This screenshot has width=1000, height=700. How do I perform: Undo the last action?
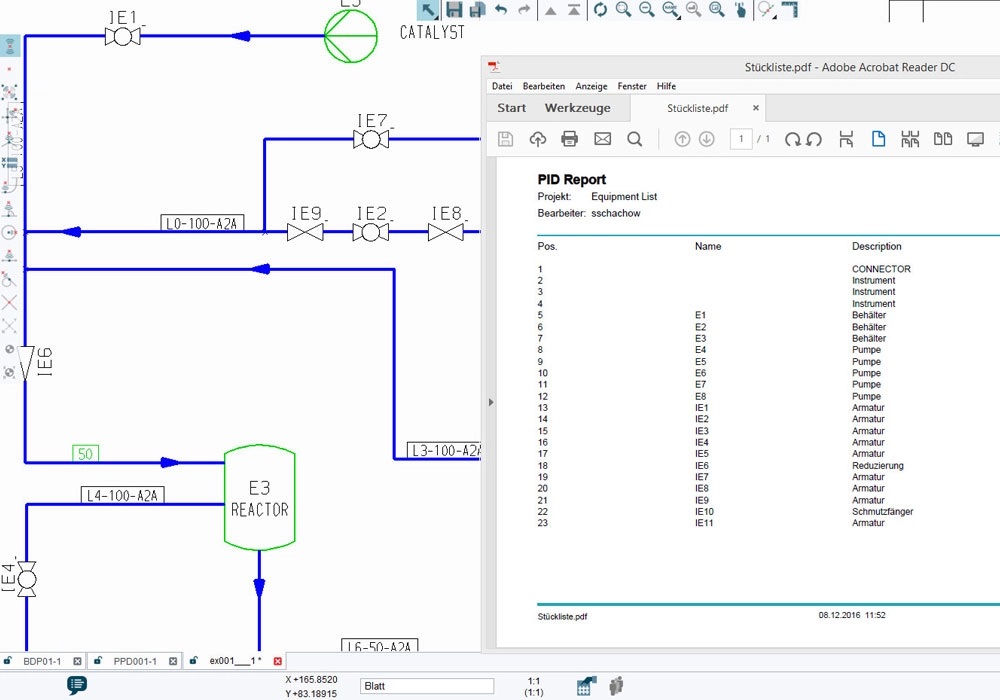(501, 10)
